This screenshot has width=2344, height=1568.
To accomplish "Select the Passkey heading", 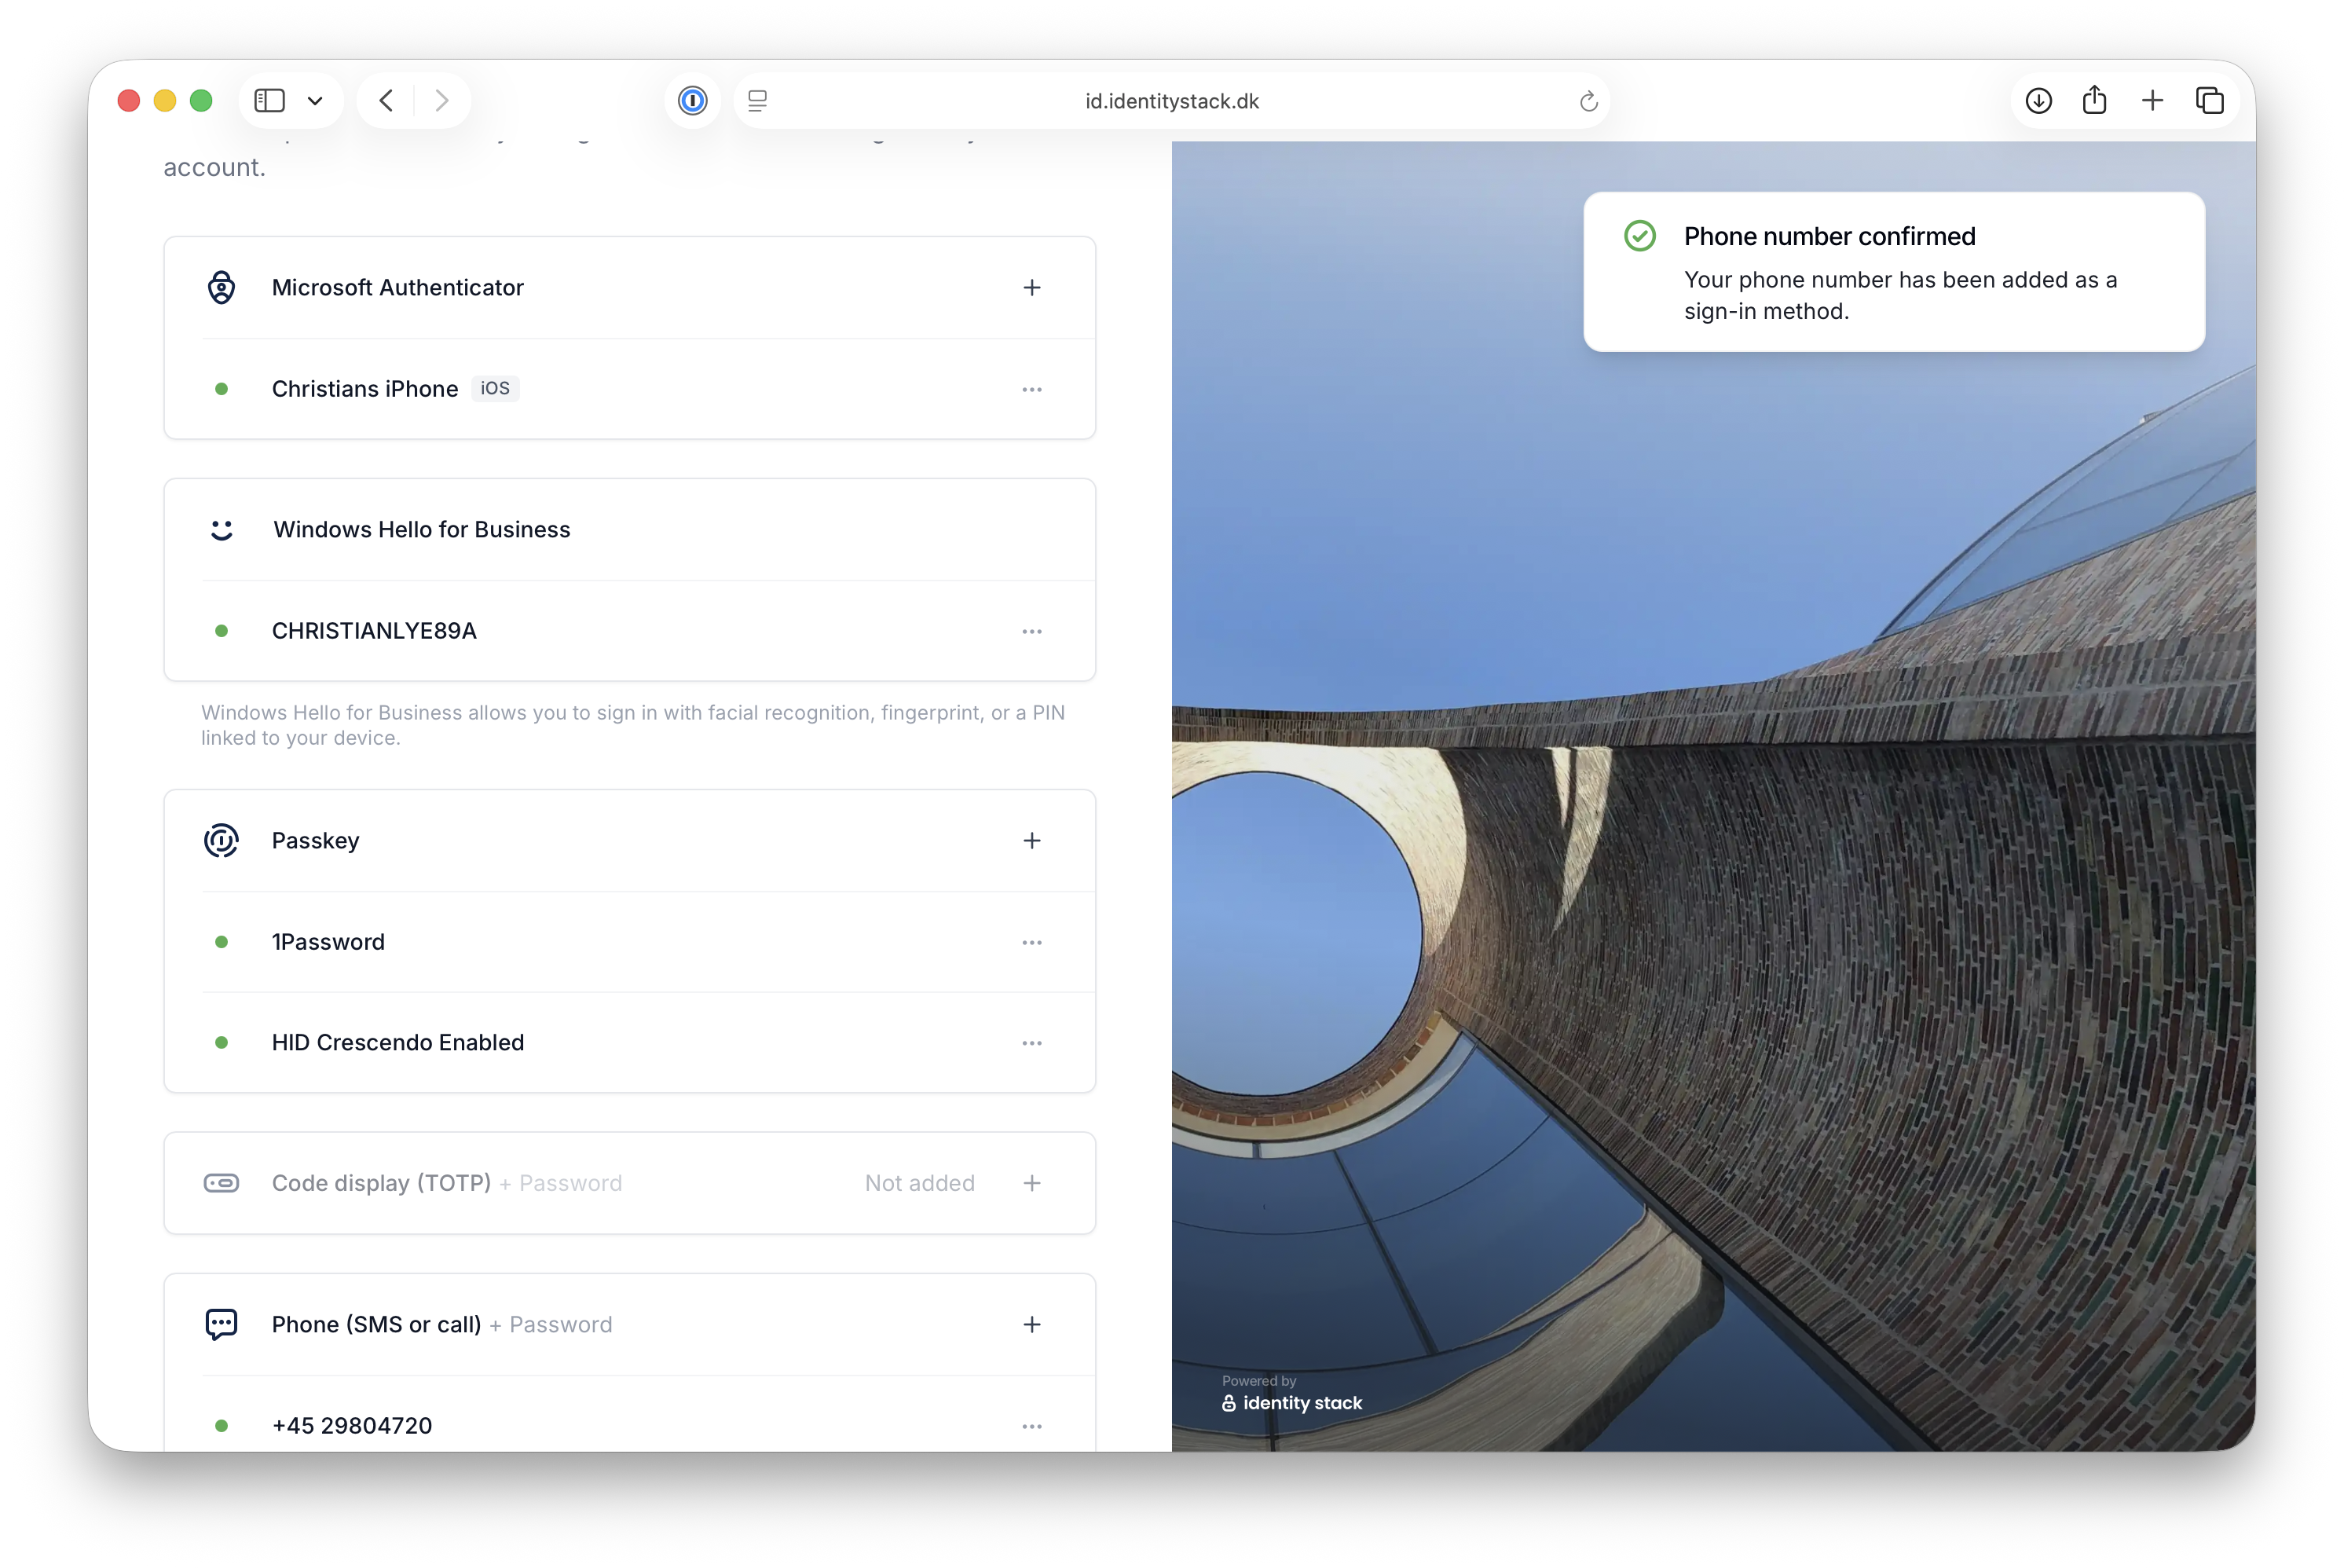I will click(x=315, y=841).
